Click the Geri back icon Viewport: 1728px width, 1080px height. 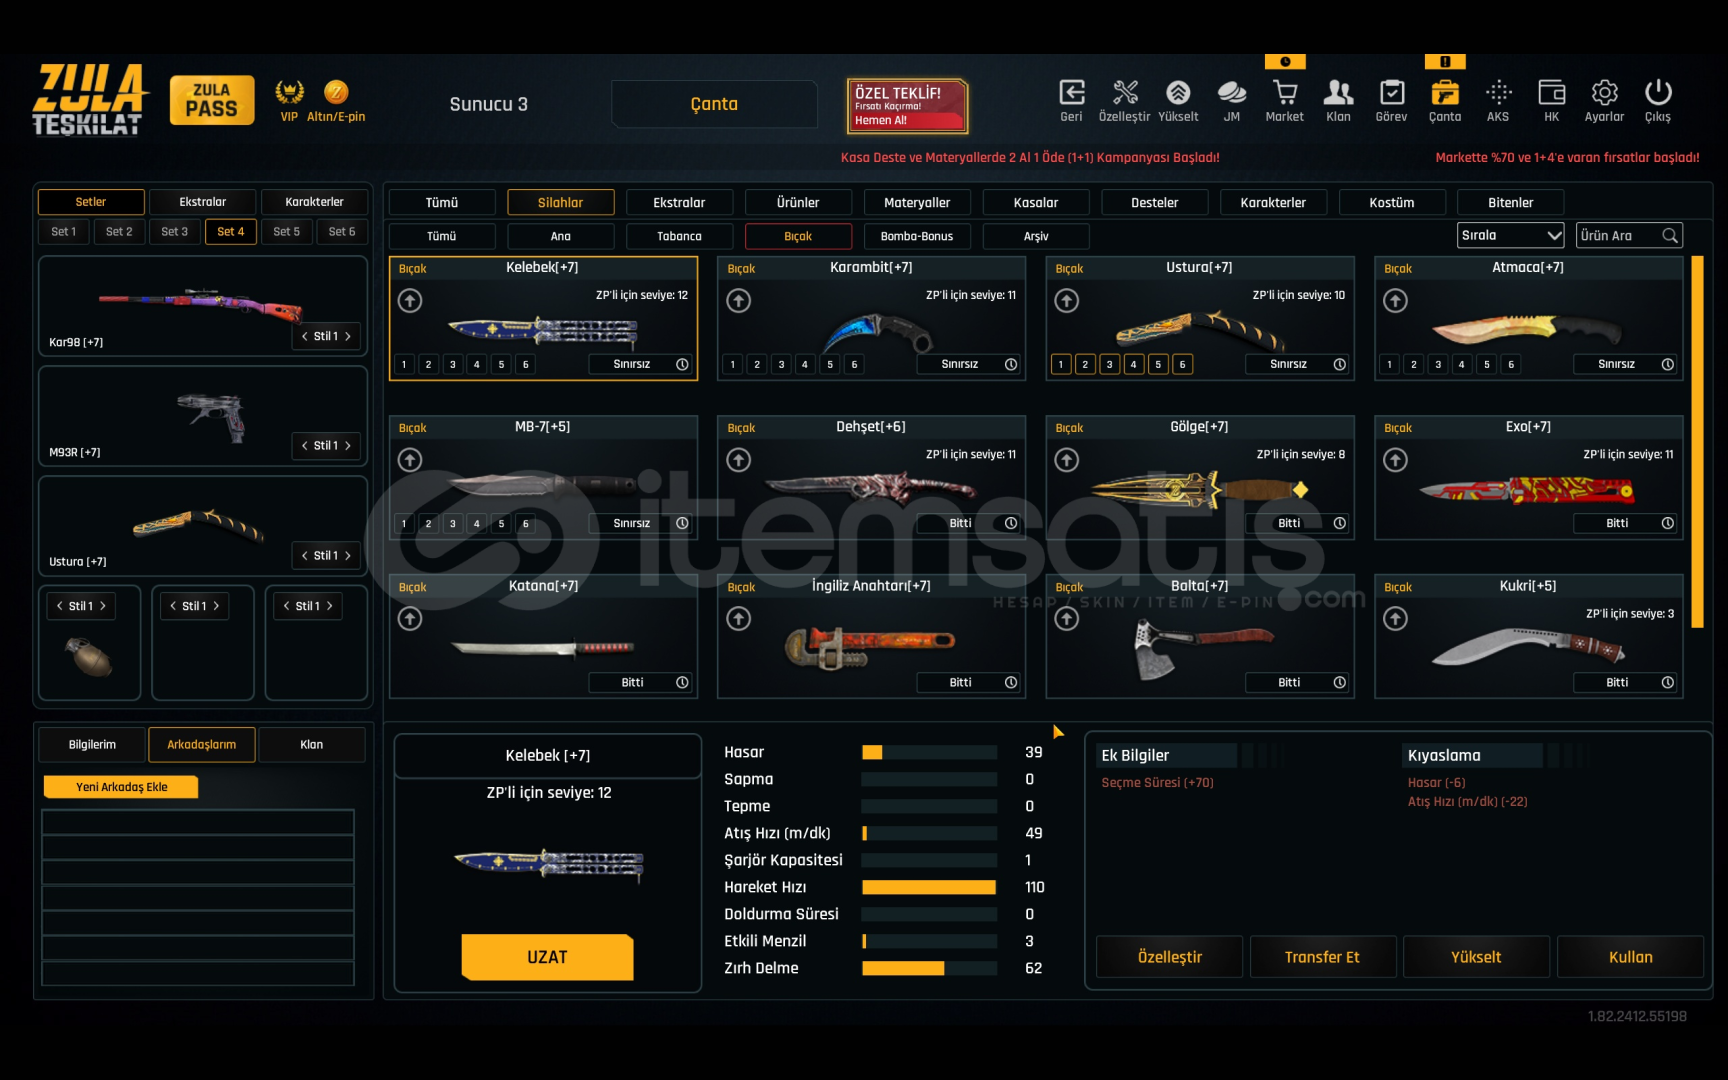[1071, 93]
